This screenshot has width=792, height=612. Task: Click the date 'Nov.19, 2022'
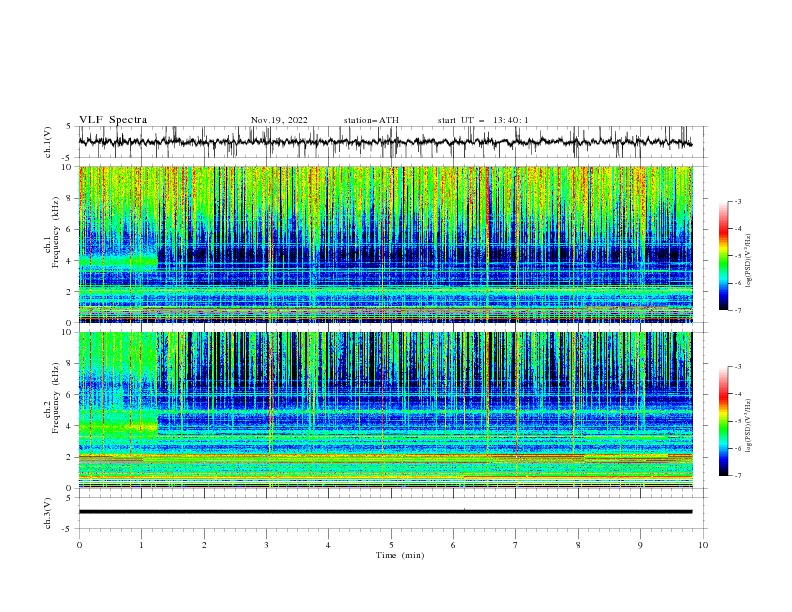pyautogui.click(x=279, y=120)
